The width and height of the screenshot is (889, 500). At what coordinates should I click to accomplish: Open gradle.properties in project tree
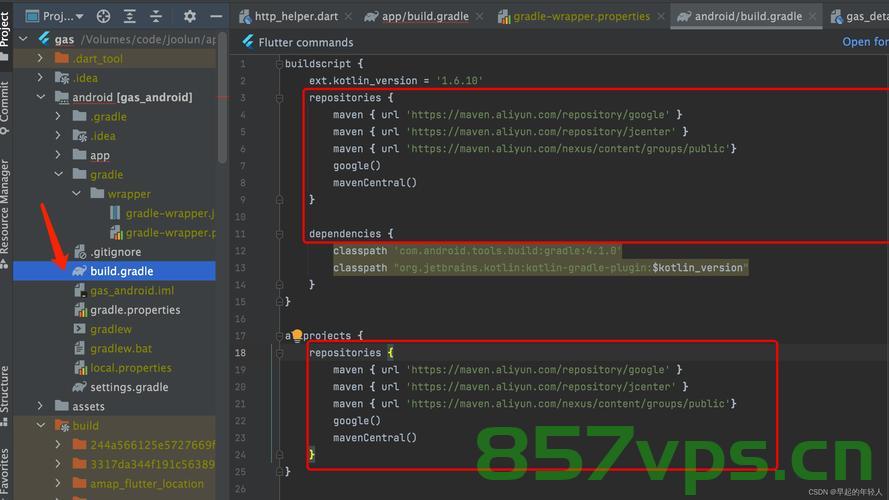(x=128, y=310)
